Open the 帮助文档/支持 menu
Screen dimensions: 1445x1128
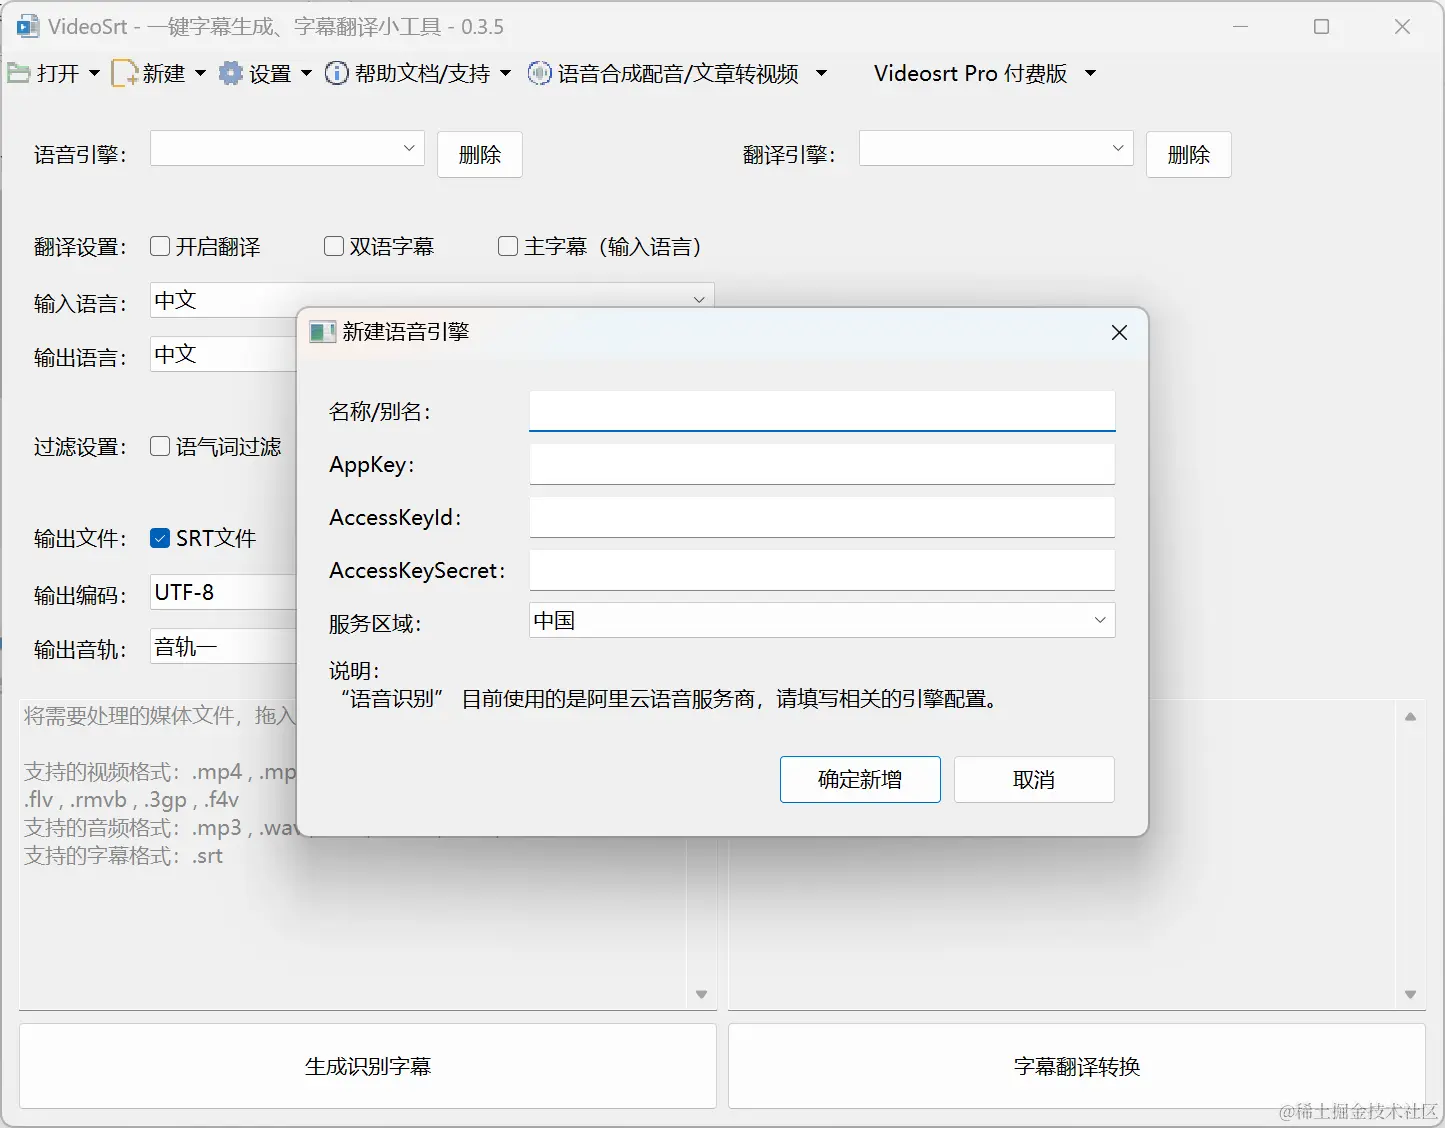422,73
